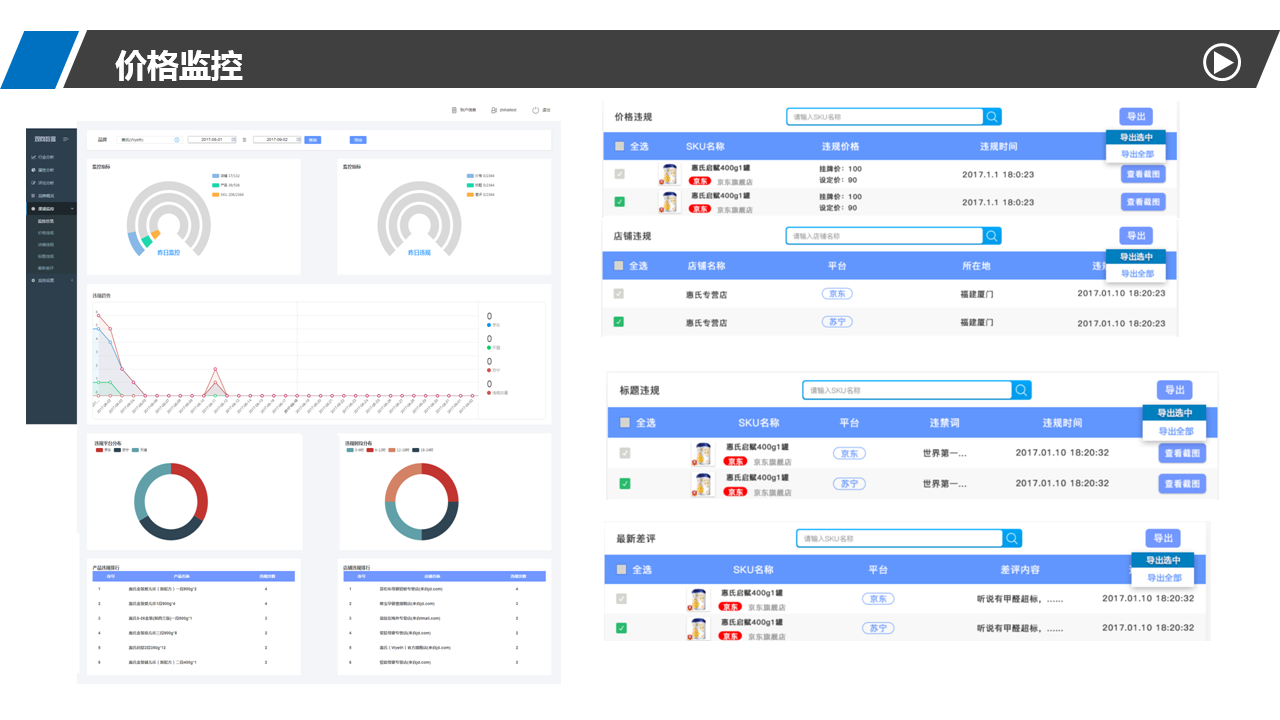Click the logout power icon in dashboard header
Viewport: 1280px width, 720px height.
click(x=536, y=110)
